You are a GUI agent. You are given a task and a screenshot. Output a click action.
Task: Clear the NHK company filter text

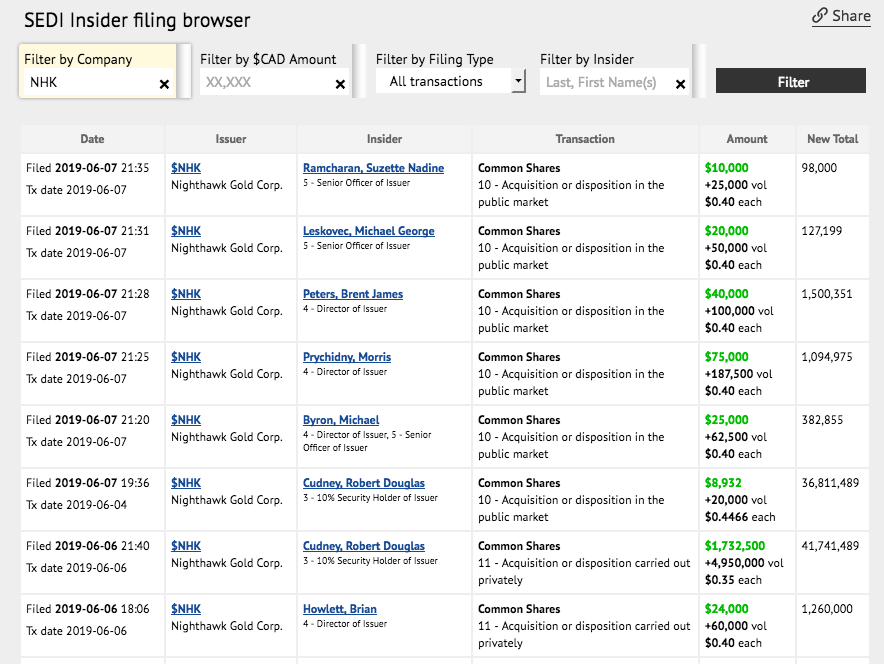(164, 85)
